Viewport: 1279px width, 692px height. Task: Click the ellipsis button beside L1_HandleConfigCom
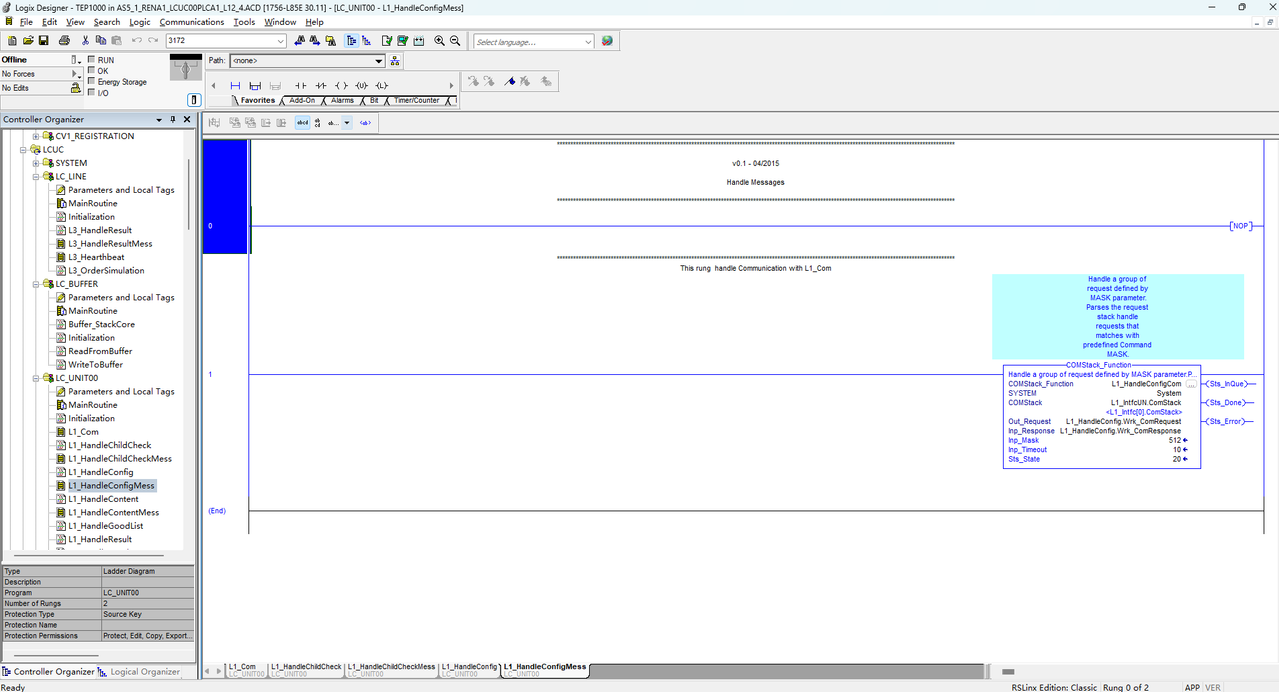[x=1191, y=384]
